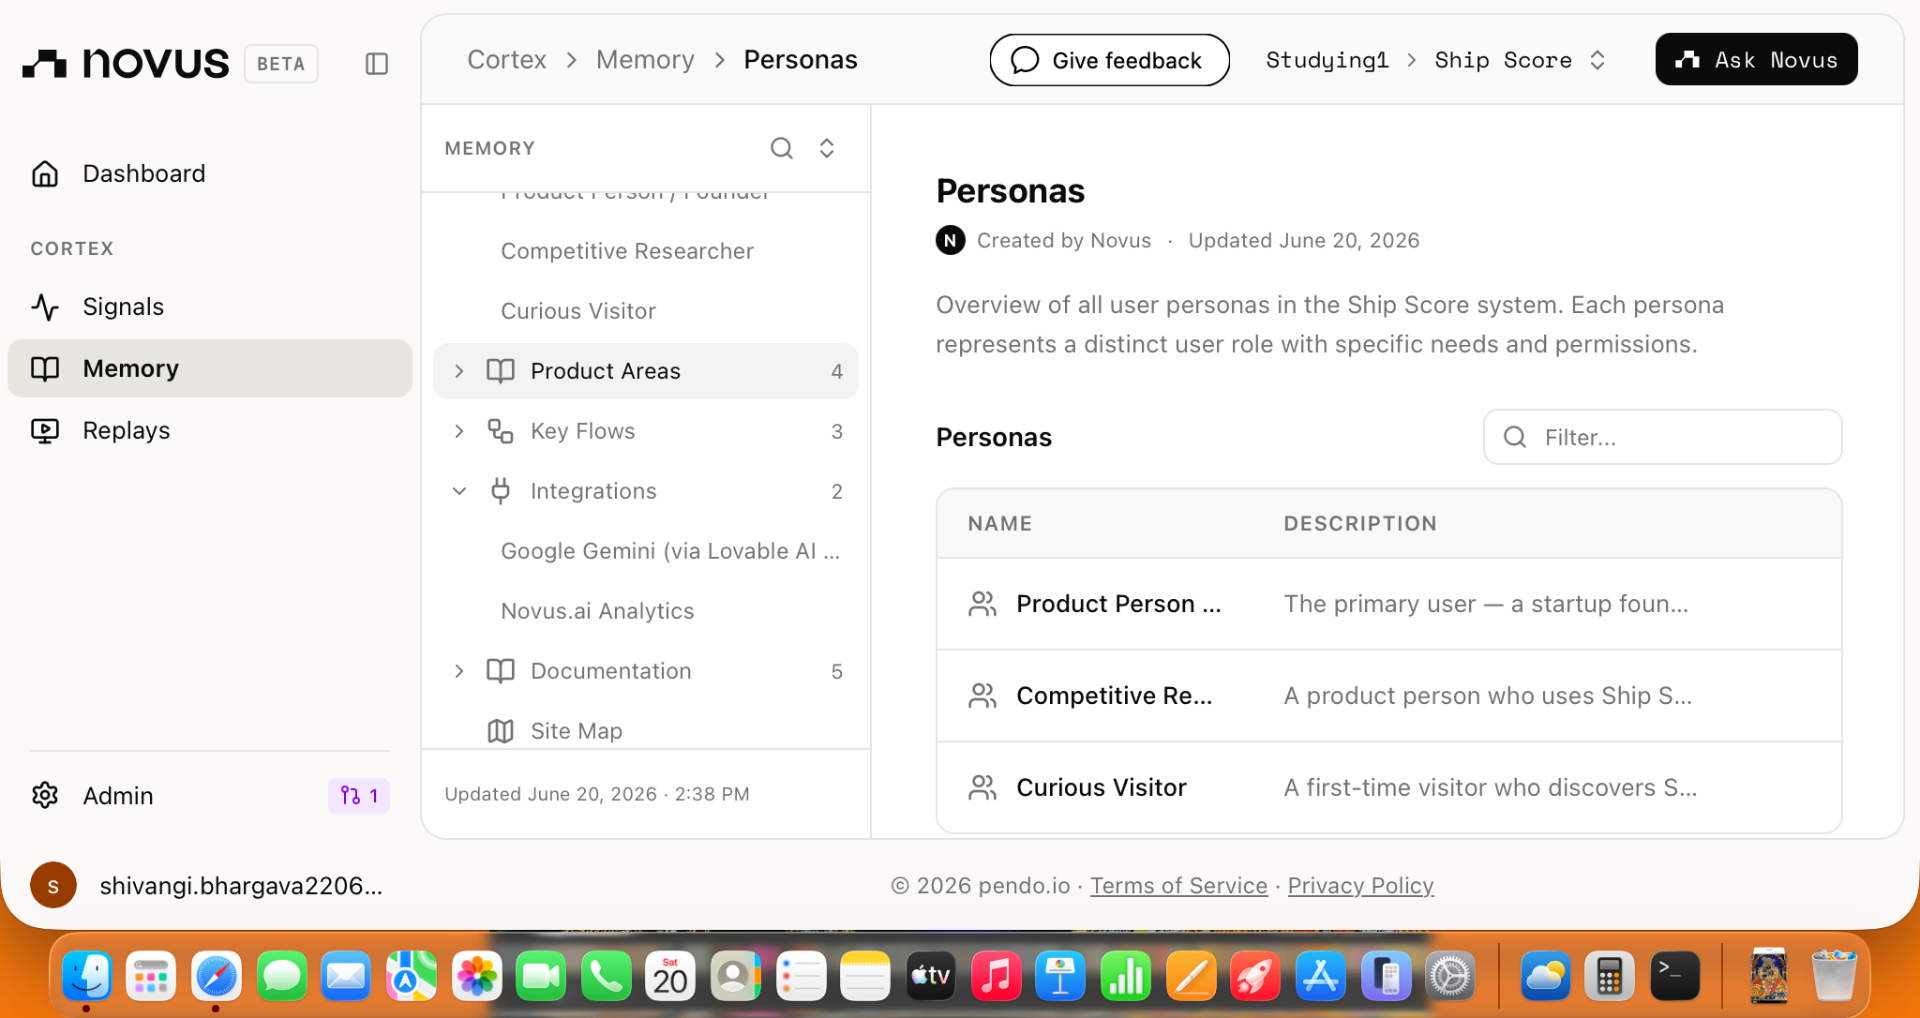Click the Product Person row people icon
Screen dimensions: 1920x1018
click(x=983, y=604)
